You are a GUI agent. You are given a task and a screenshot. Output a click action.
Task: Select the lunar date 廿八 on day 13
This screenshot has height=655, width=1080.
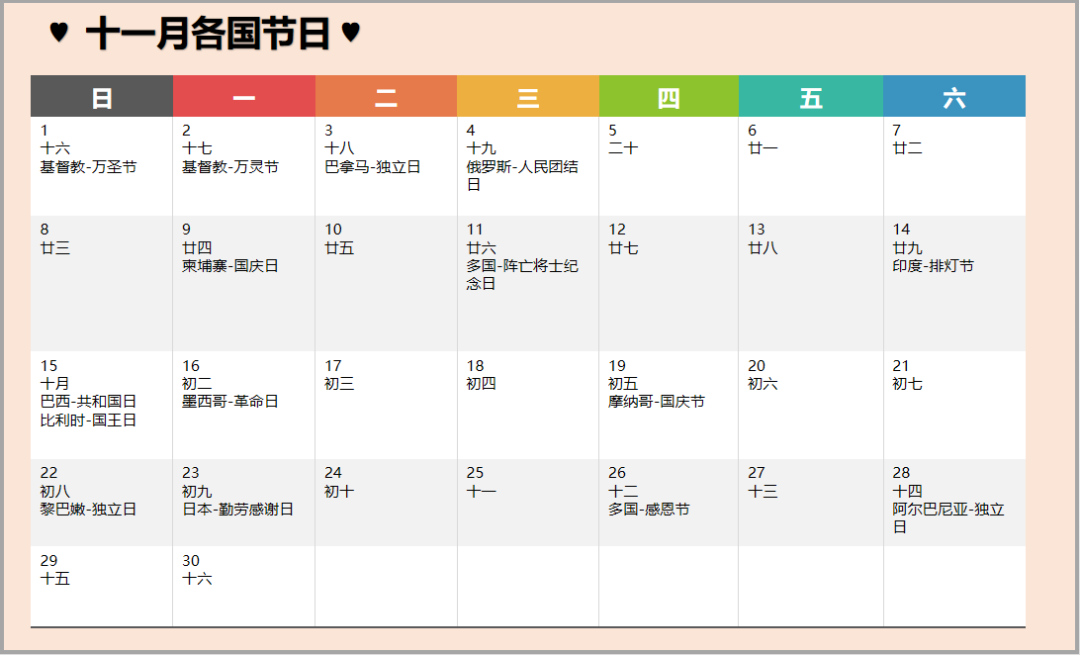763,248
